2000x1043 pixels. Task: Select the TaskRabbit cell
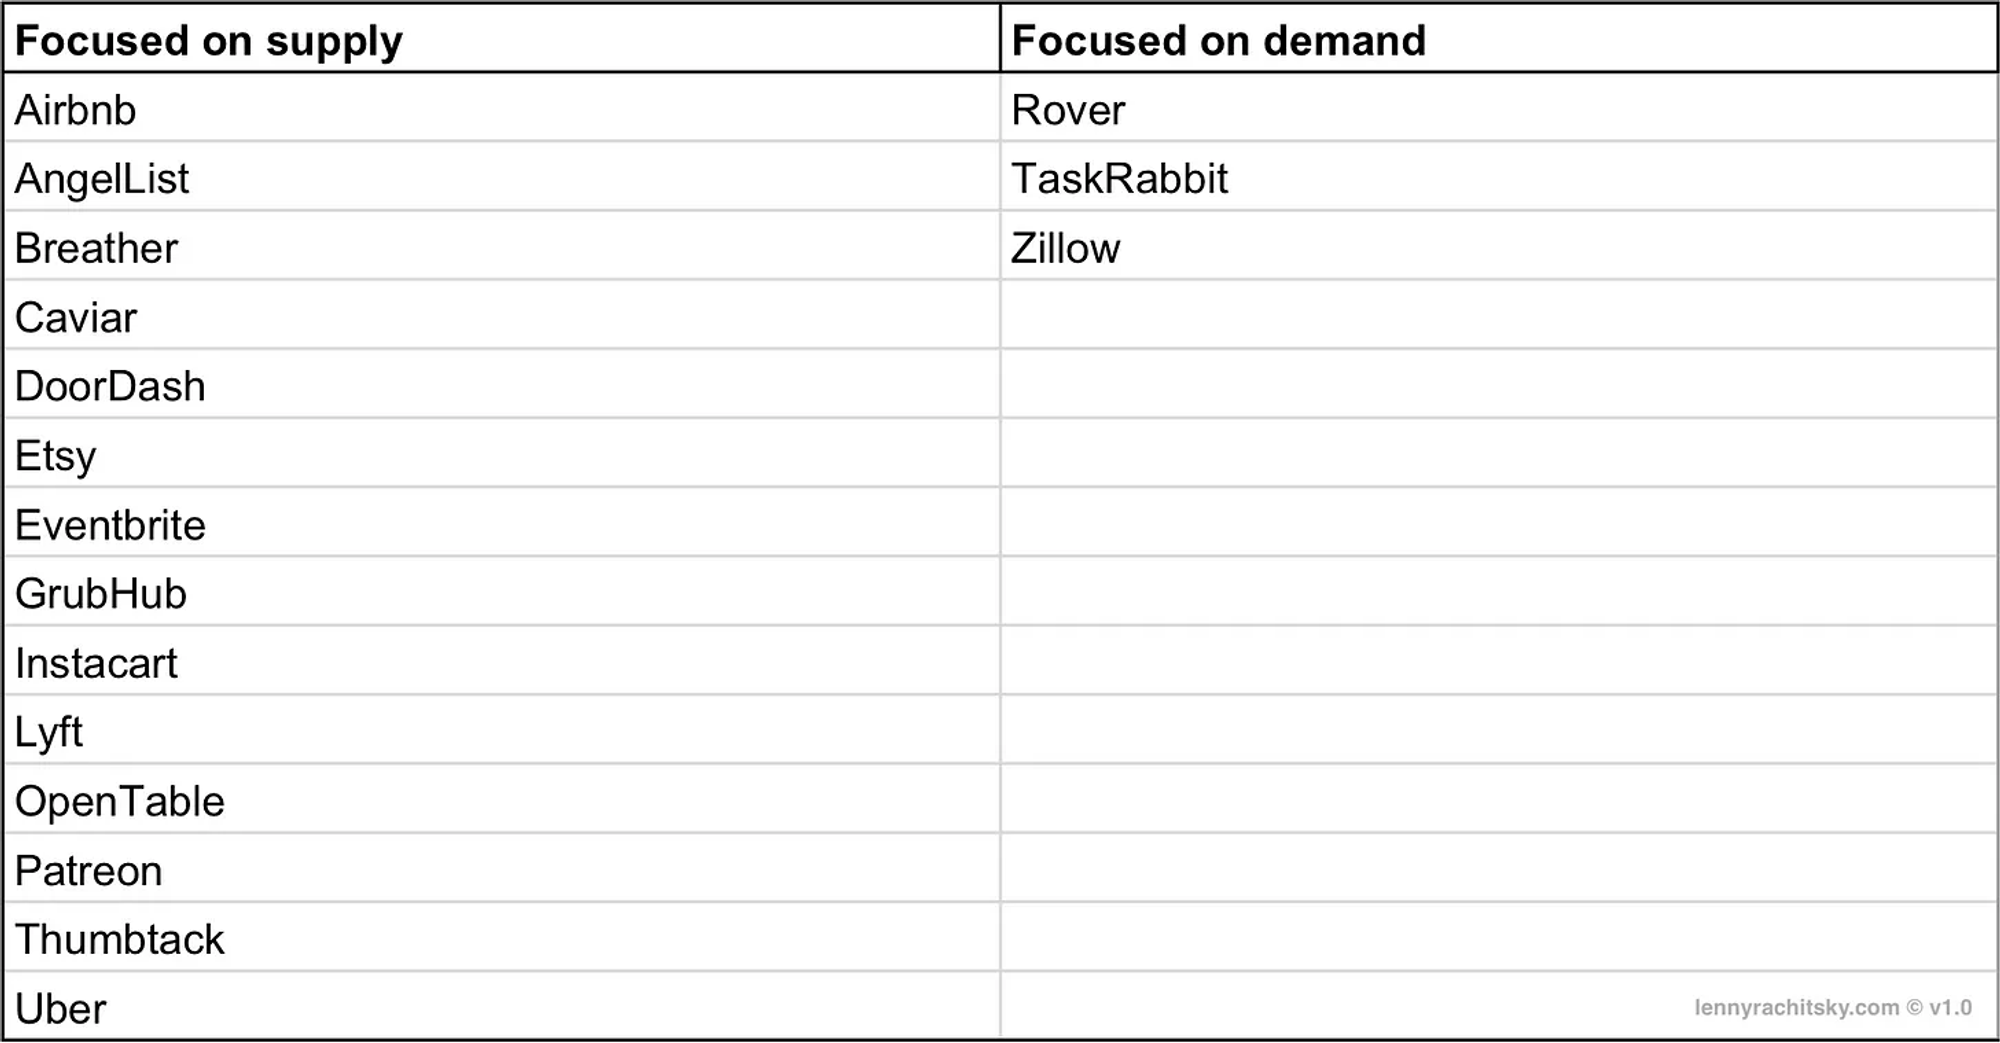click(x=1498, y=176)
